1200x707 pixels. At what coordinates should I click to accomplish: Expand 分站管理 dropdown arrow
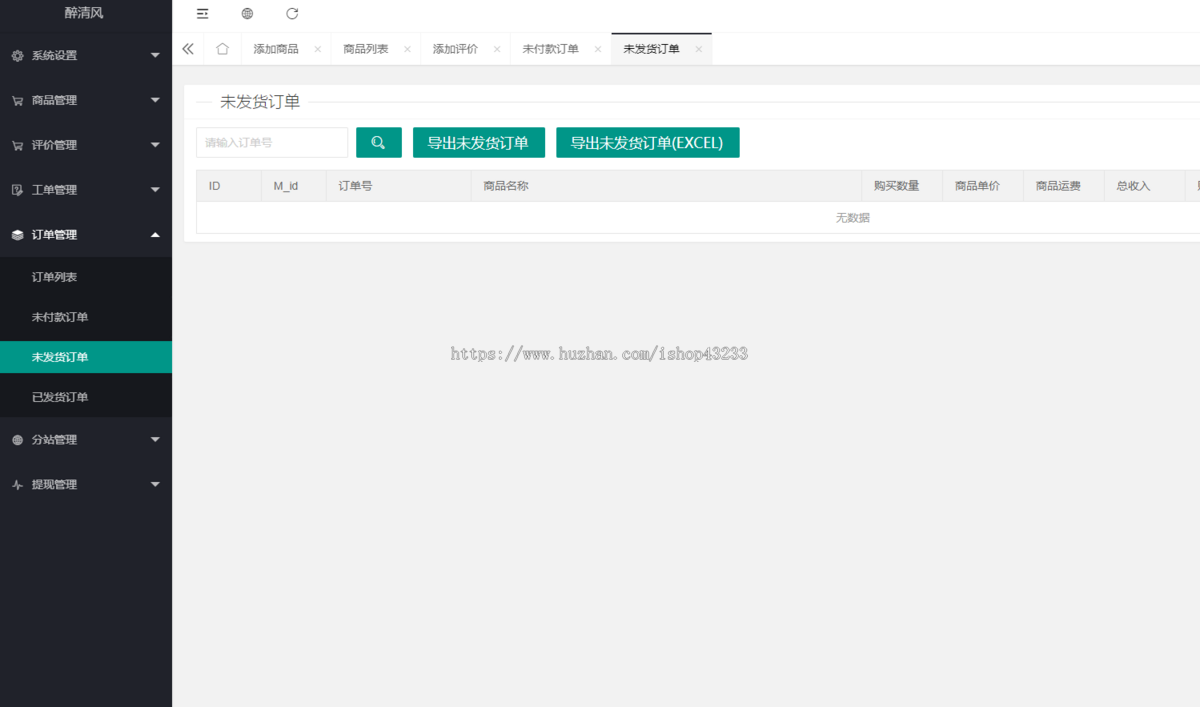155,439
